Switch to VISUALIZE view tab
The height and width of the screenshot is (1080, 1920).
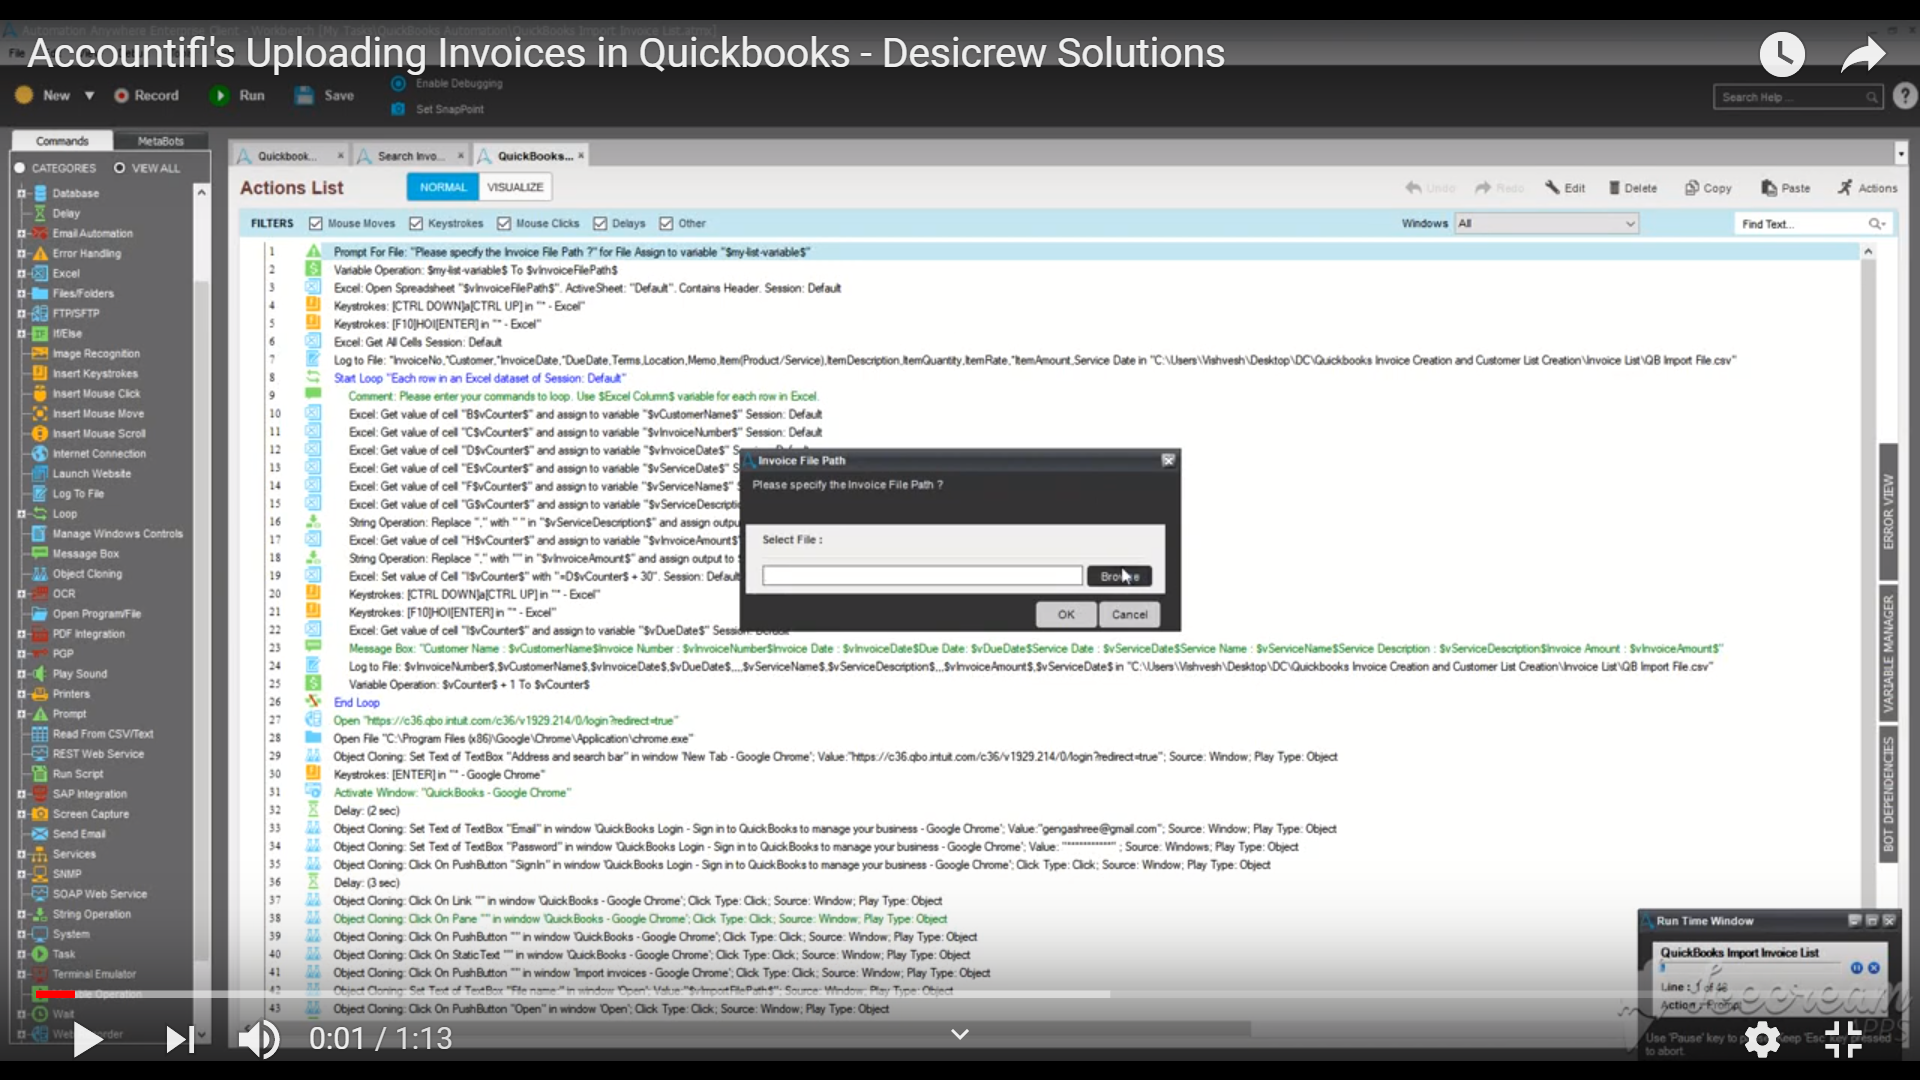coord(515,187)
